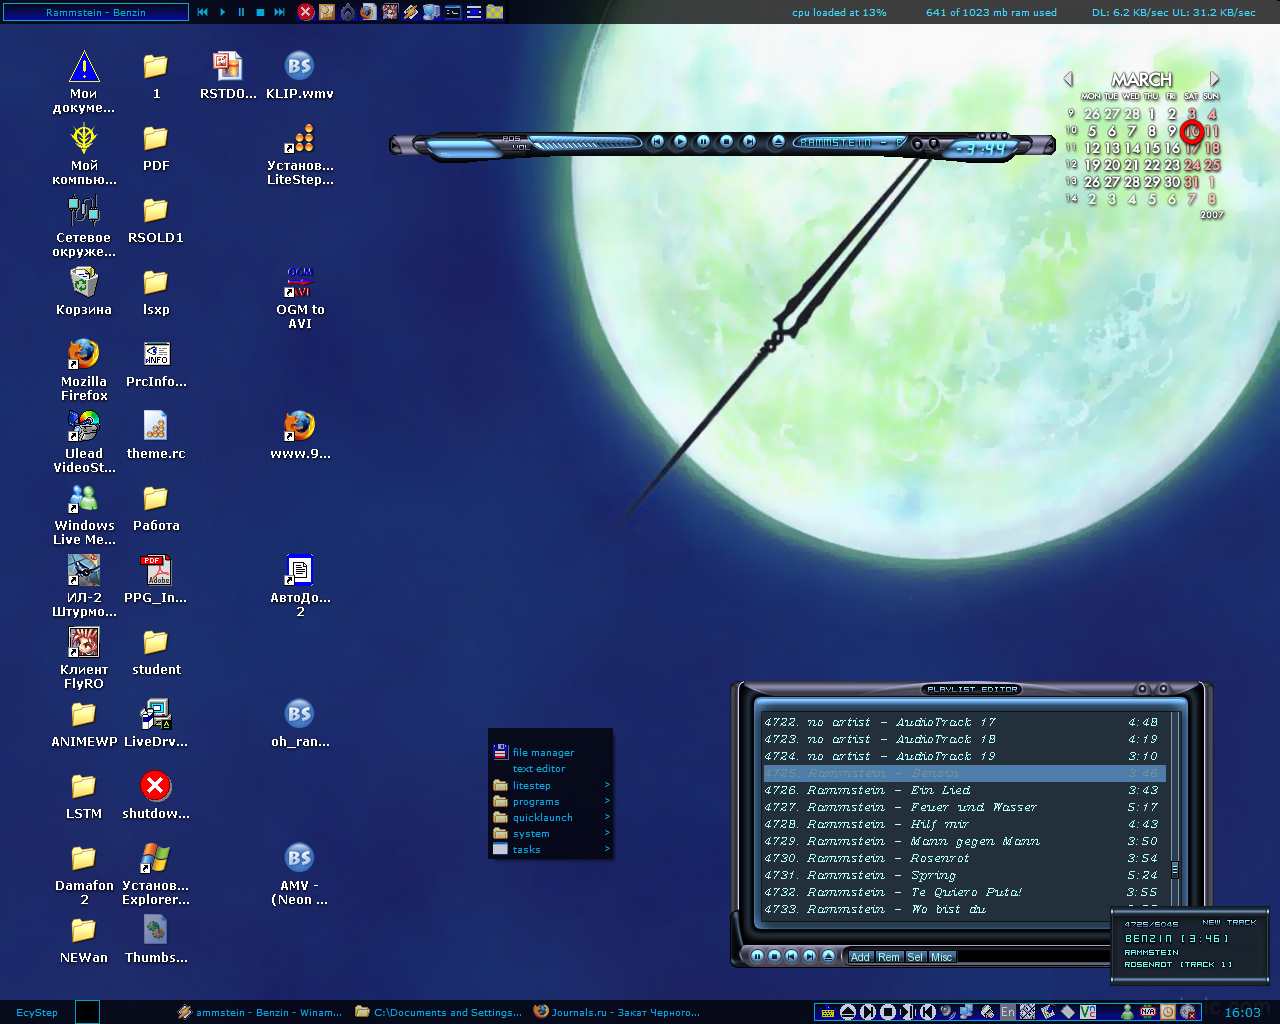This screenshot has height=1024, width=1280.
Task: Stop playback from the top bar
Action: pyautogui.click(x=260, y=12)
